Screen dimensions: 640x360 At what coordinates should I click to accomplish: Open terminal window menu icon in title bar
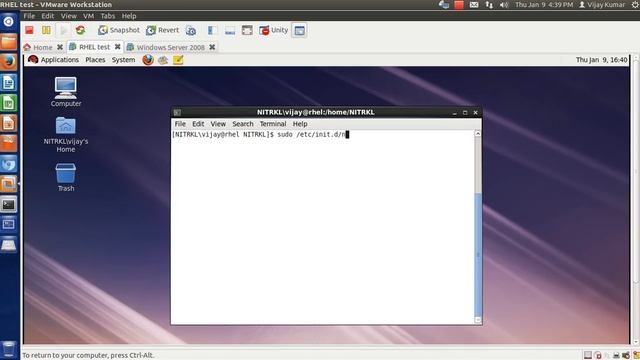click(177, 112)
